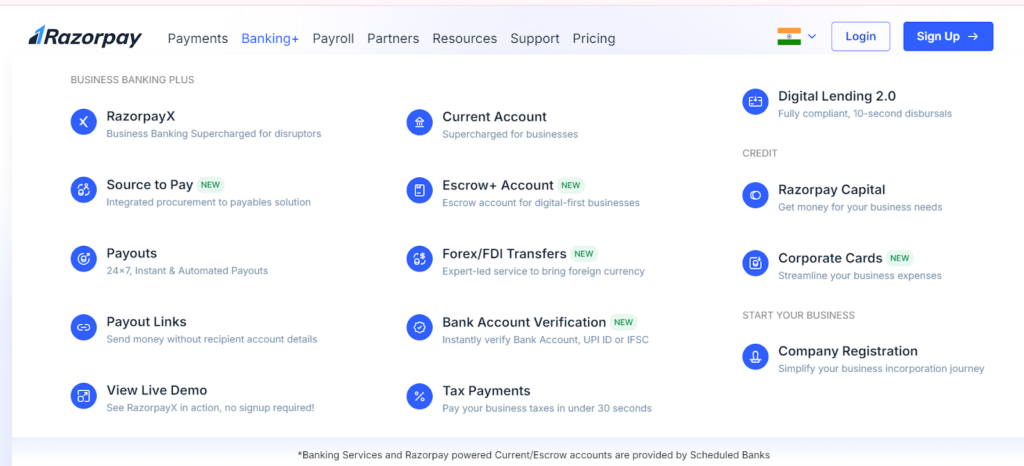This screenshot has height=466, width=1024.
Task: Click the NEW badge beside Corporate Cards
Action: [900, 258]
